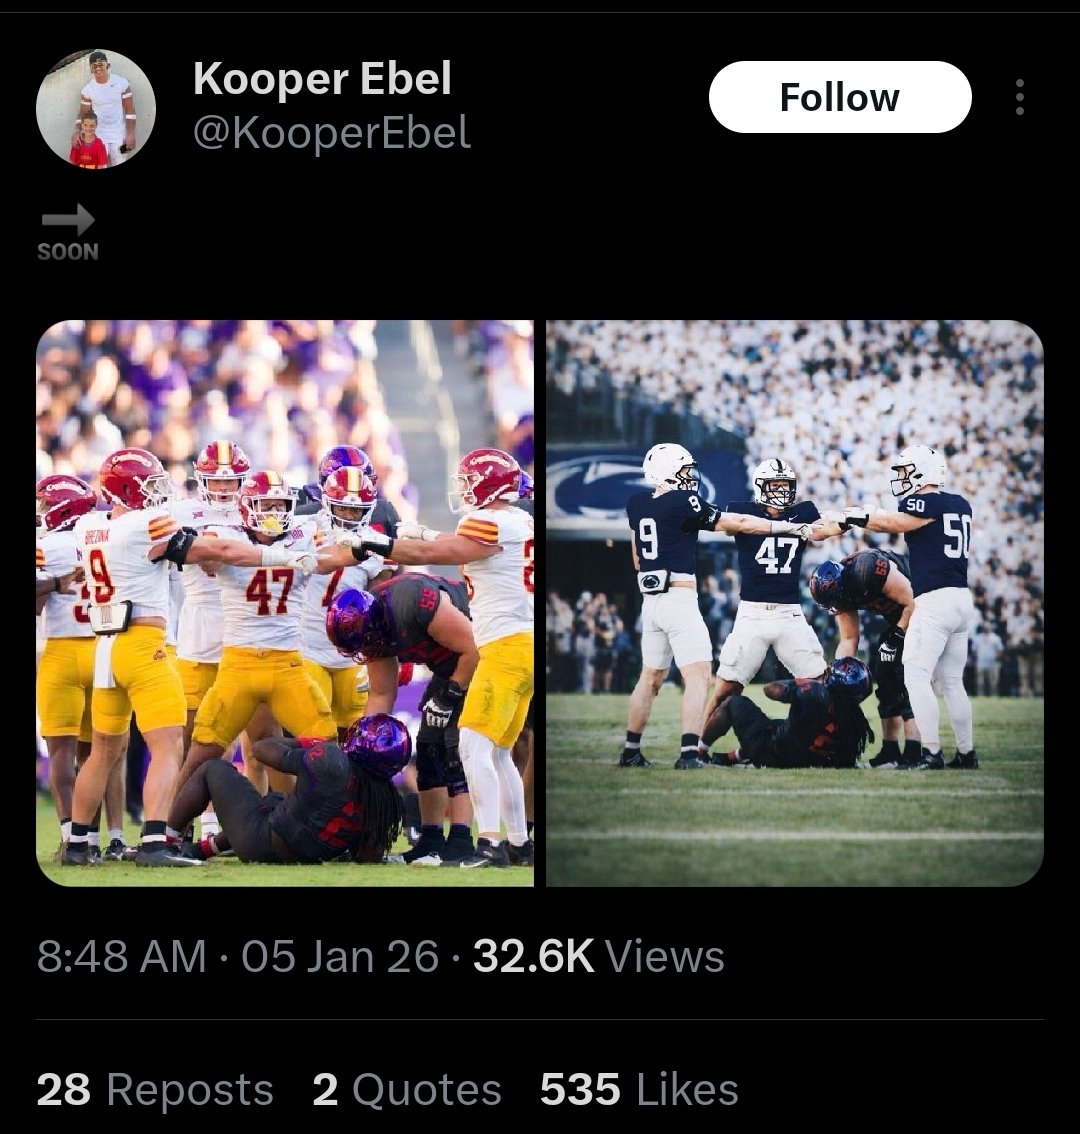The width and height of the screenshot is (1080, 1134).
Task: Open the three-dot more options menu
Action: point(1019,97)
